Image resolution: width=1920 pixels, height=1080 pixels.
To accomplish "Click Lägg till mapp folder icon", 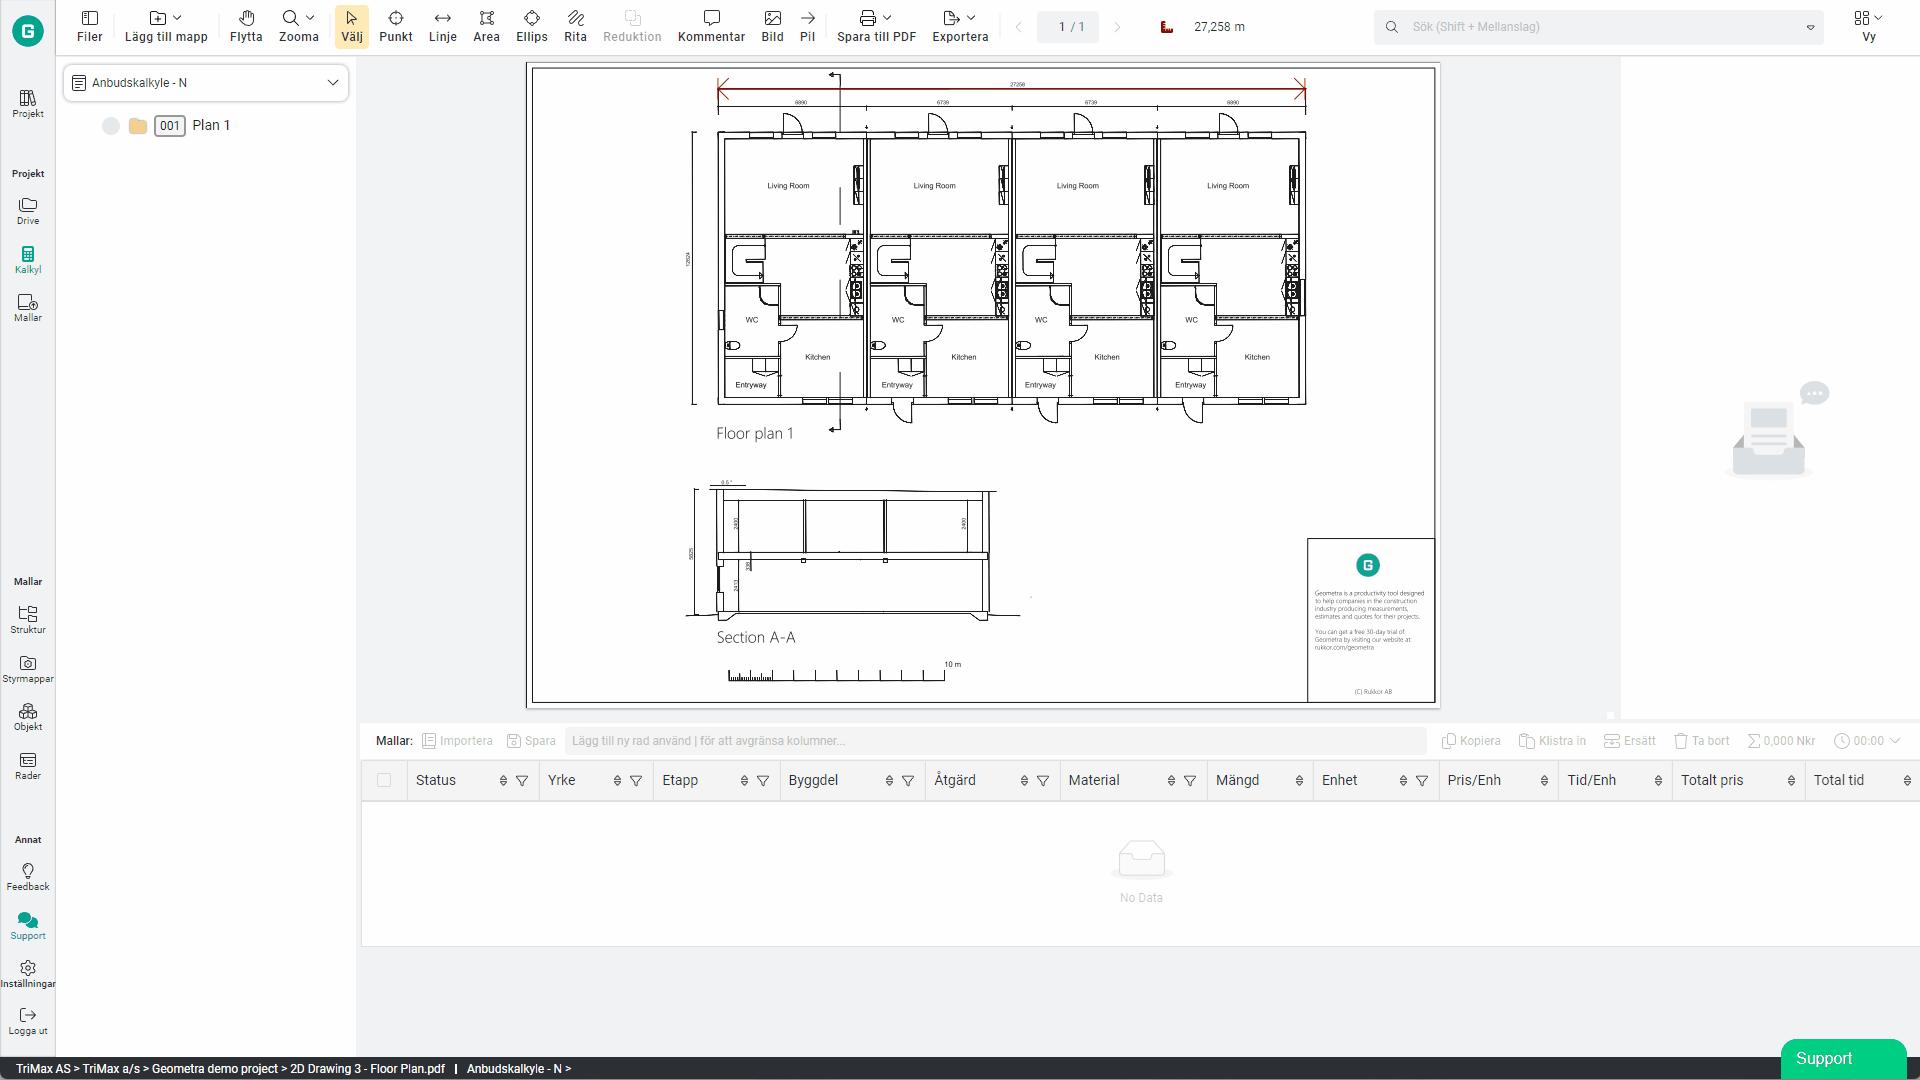I will click(157, 18).
